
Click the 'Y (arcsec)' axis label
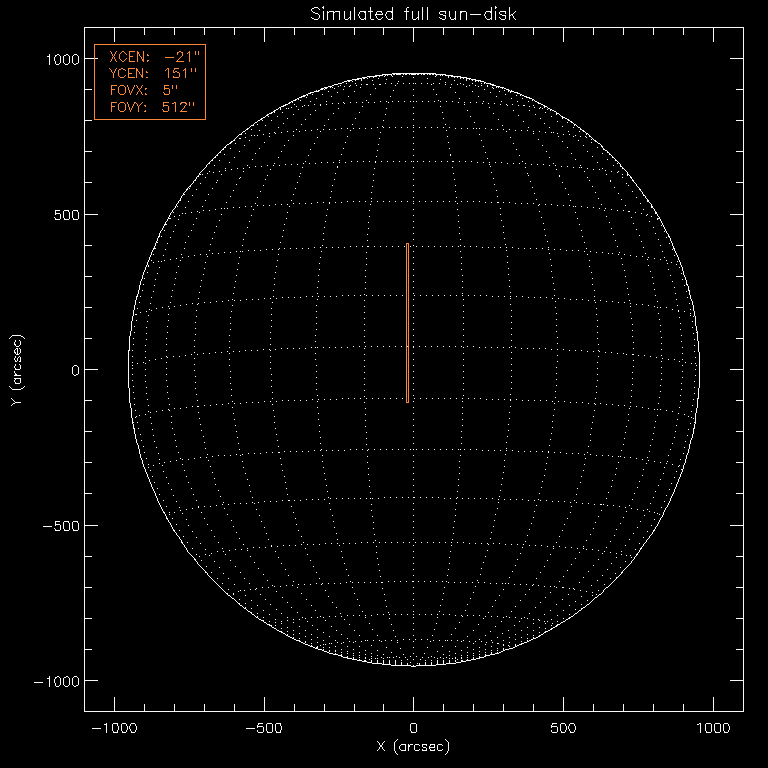tap(17, 370)
